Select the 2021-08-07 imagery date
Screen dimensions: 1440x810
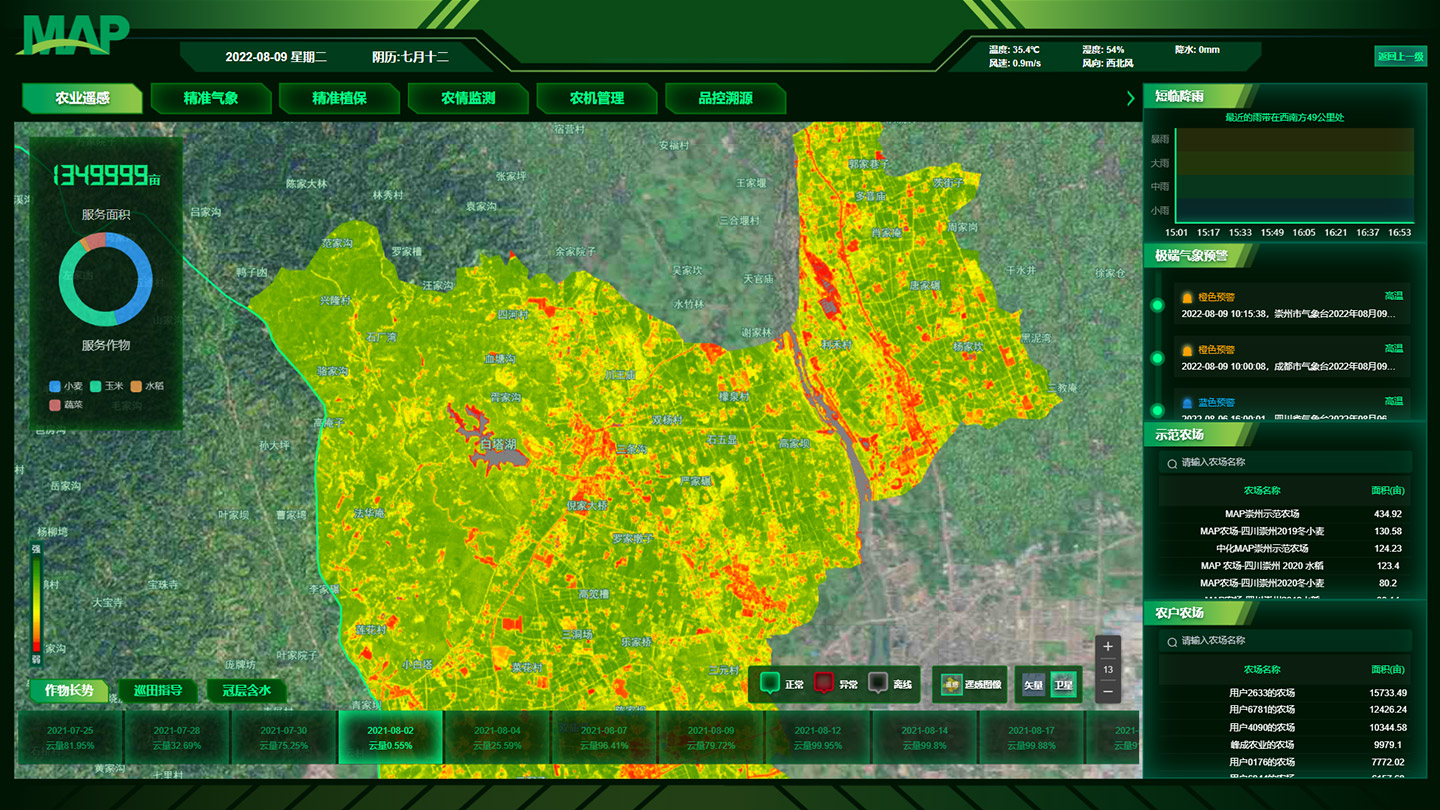pos(604,738)
